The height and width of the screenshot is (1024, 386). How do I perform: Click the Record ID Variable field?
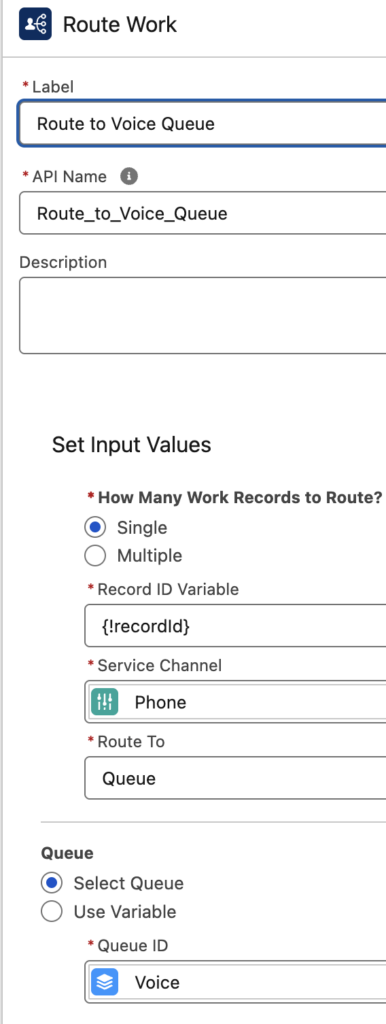[235, 626]
